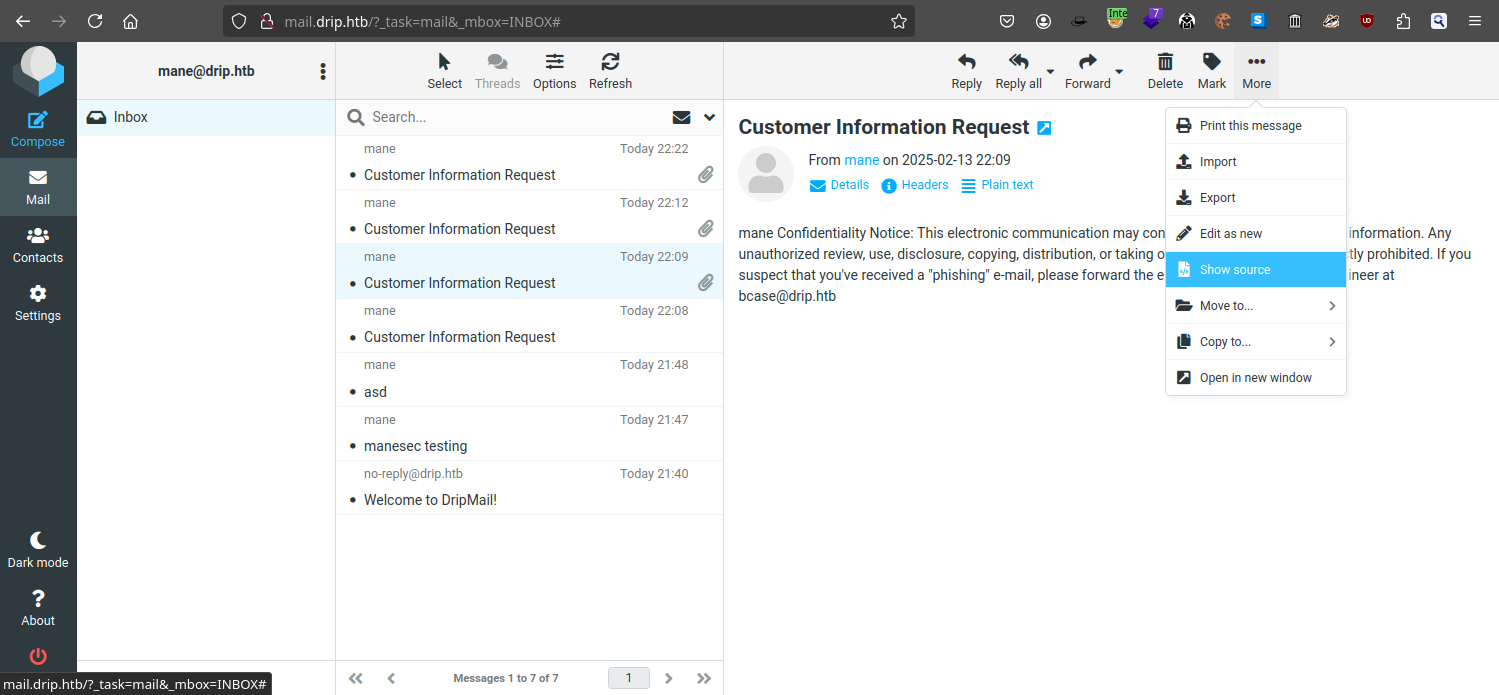Open the Welcome to DripMail! message

tap(430, 500)
